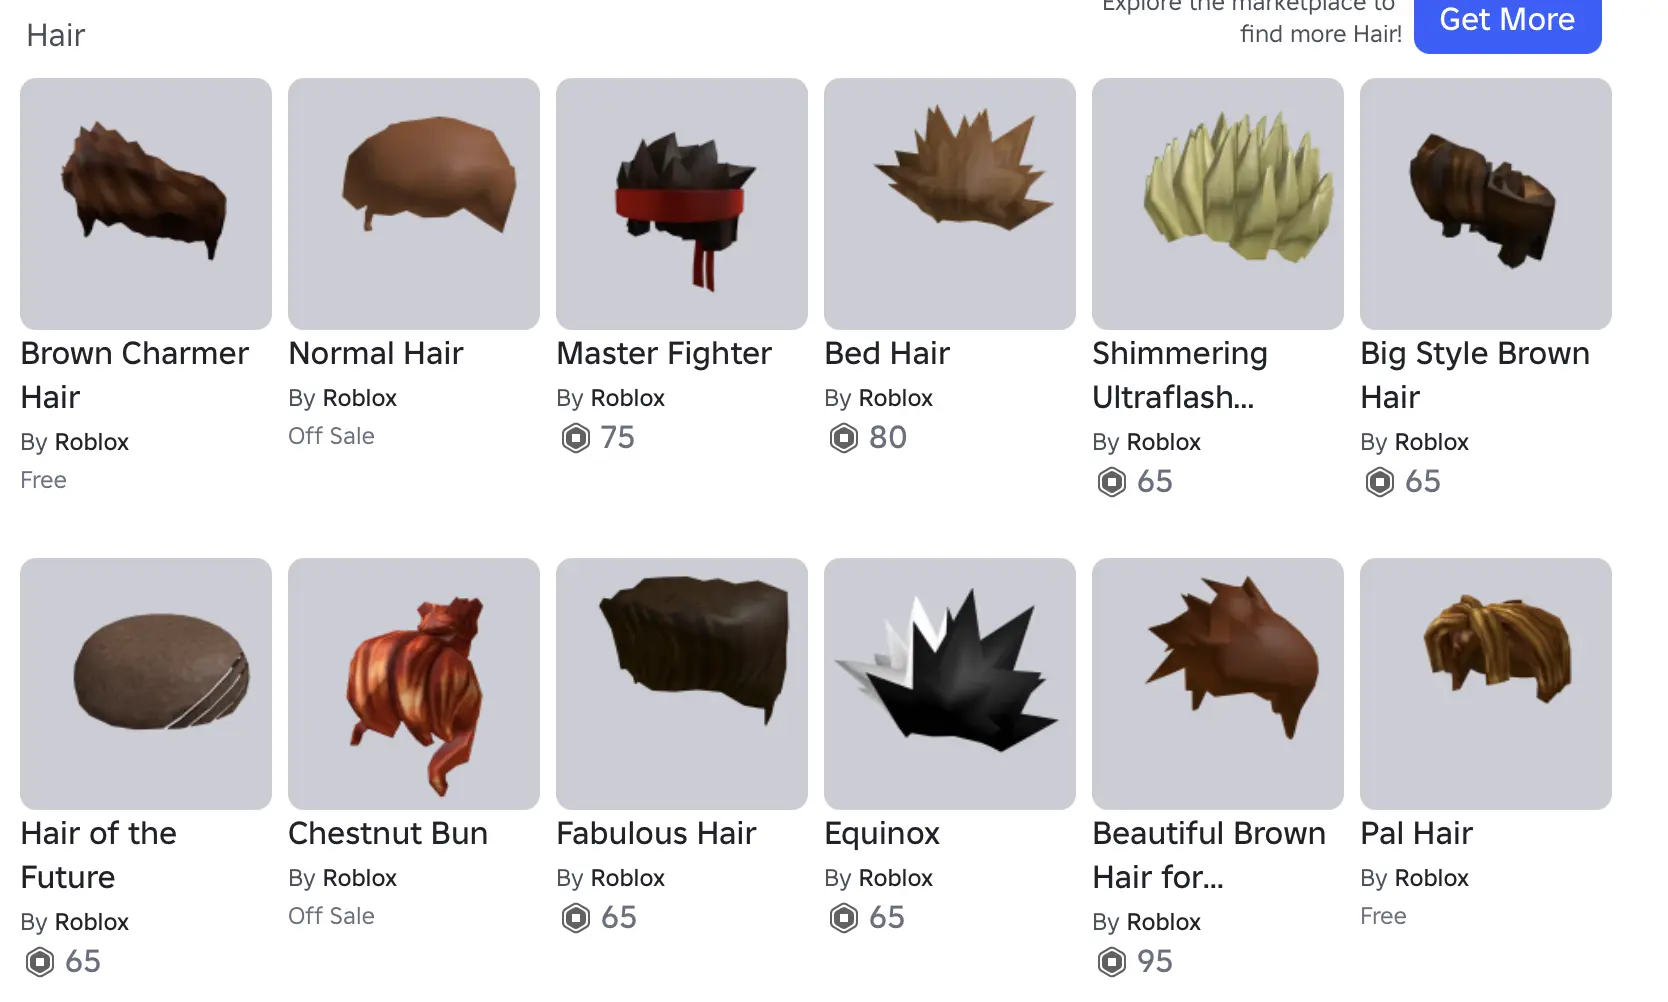Open the Fabulous Hair thumbnail
Screen dimensions: 1668x1002
(682, 684)
